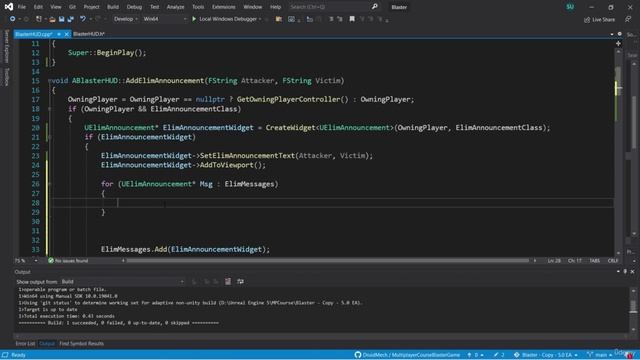Viewport: 640px width, 360px height.
Task: Click the Open File folder icon
Action: pos(52,19)
